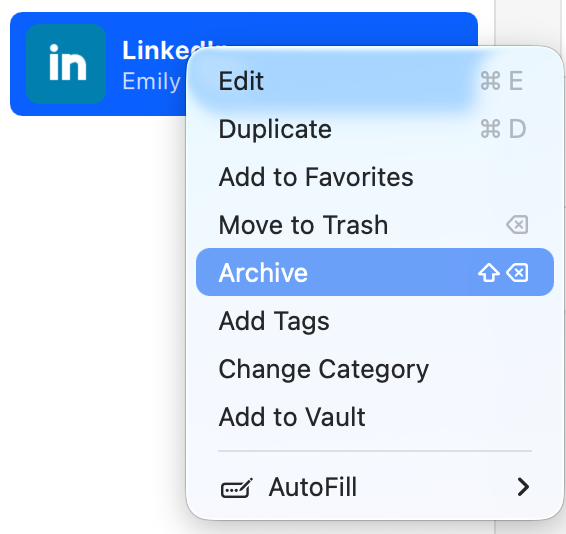Select the highlighted Archive option

tap(375, 272)
